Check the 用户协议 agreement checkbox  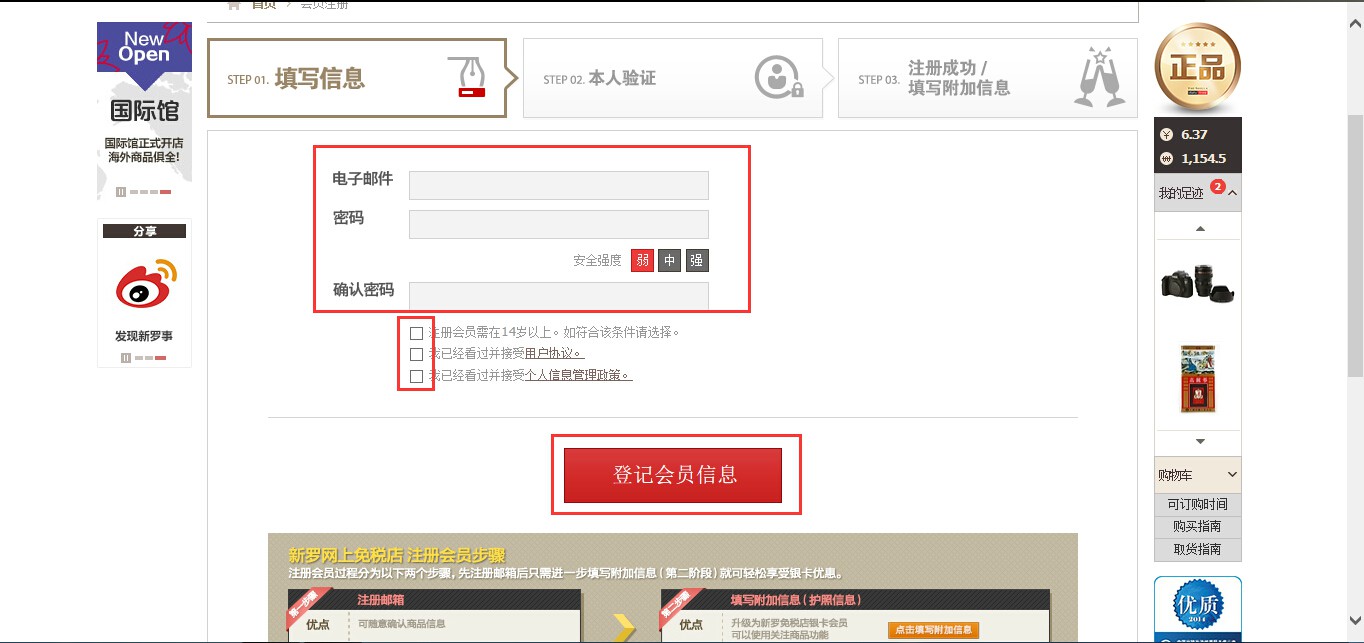(x=416, y=354)
